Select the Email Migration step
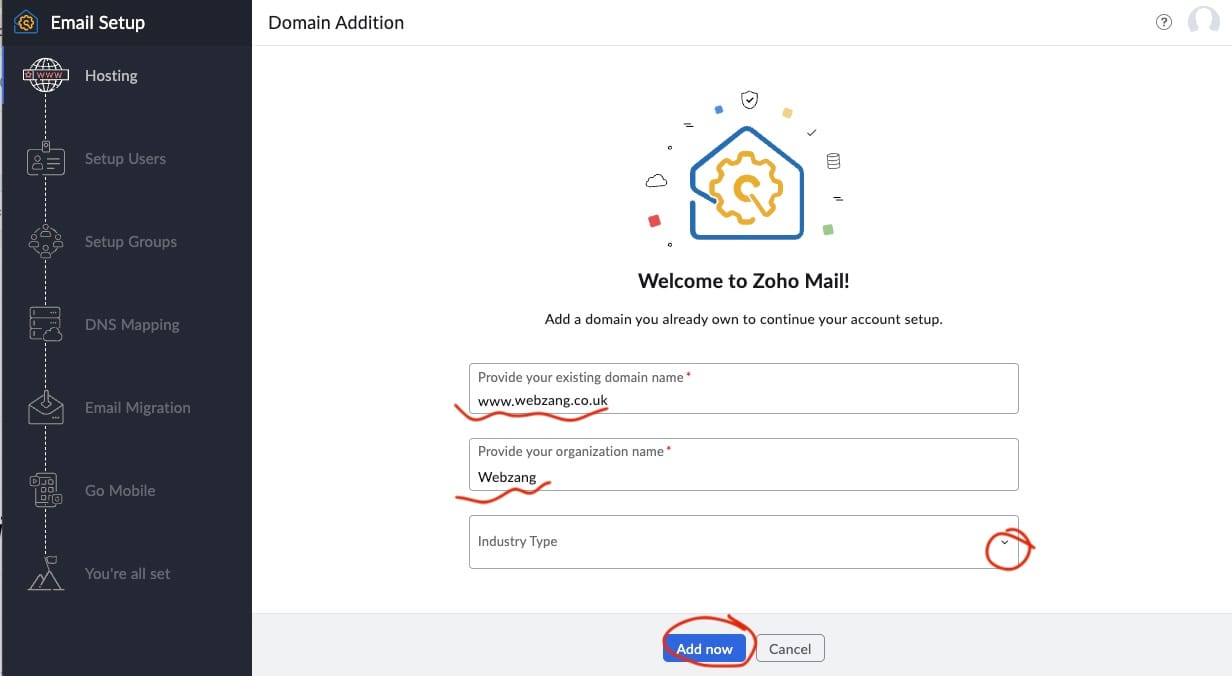The height and width of the screenshot is (676, 1232). pyautogui.click(x=137, y=408)
